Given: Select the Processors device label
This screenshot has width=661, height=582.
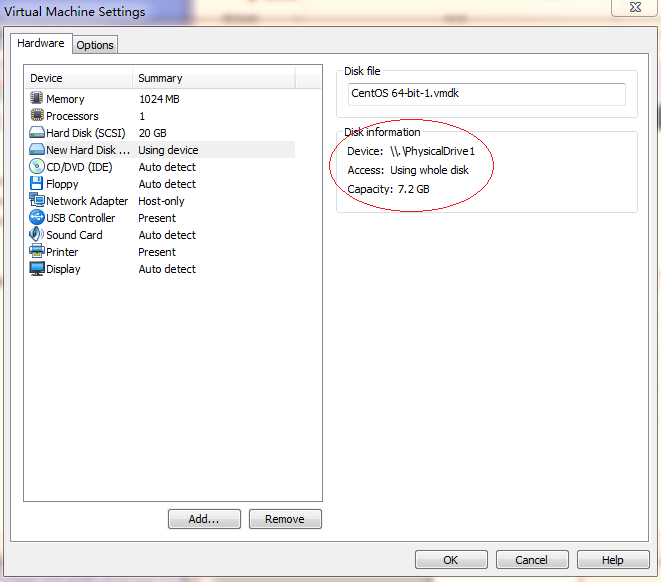Looking at the screenshot, I should (x=72, y=116).
